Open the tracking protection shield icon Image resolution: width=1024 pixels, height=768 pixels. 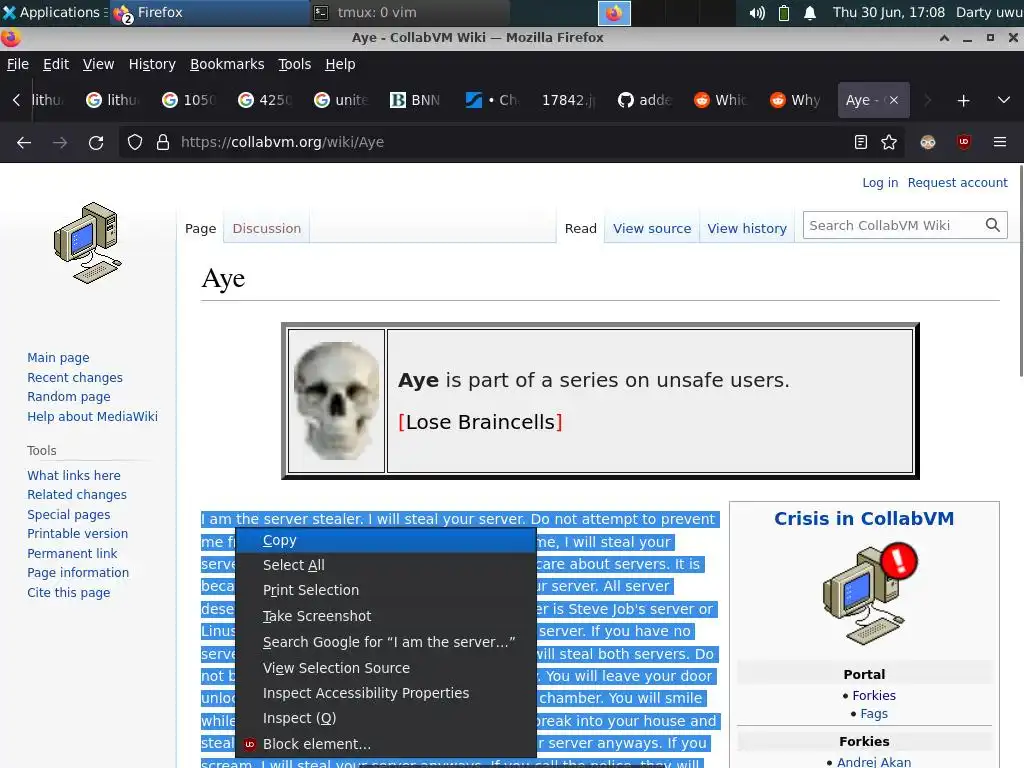135,142
